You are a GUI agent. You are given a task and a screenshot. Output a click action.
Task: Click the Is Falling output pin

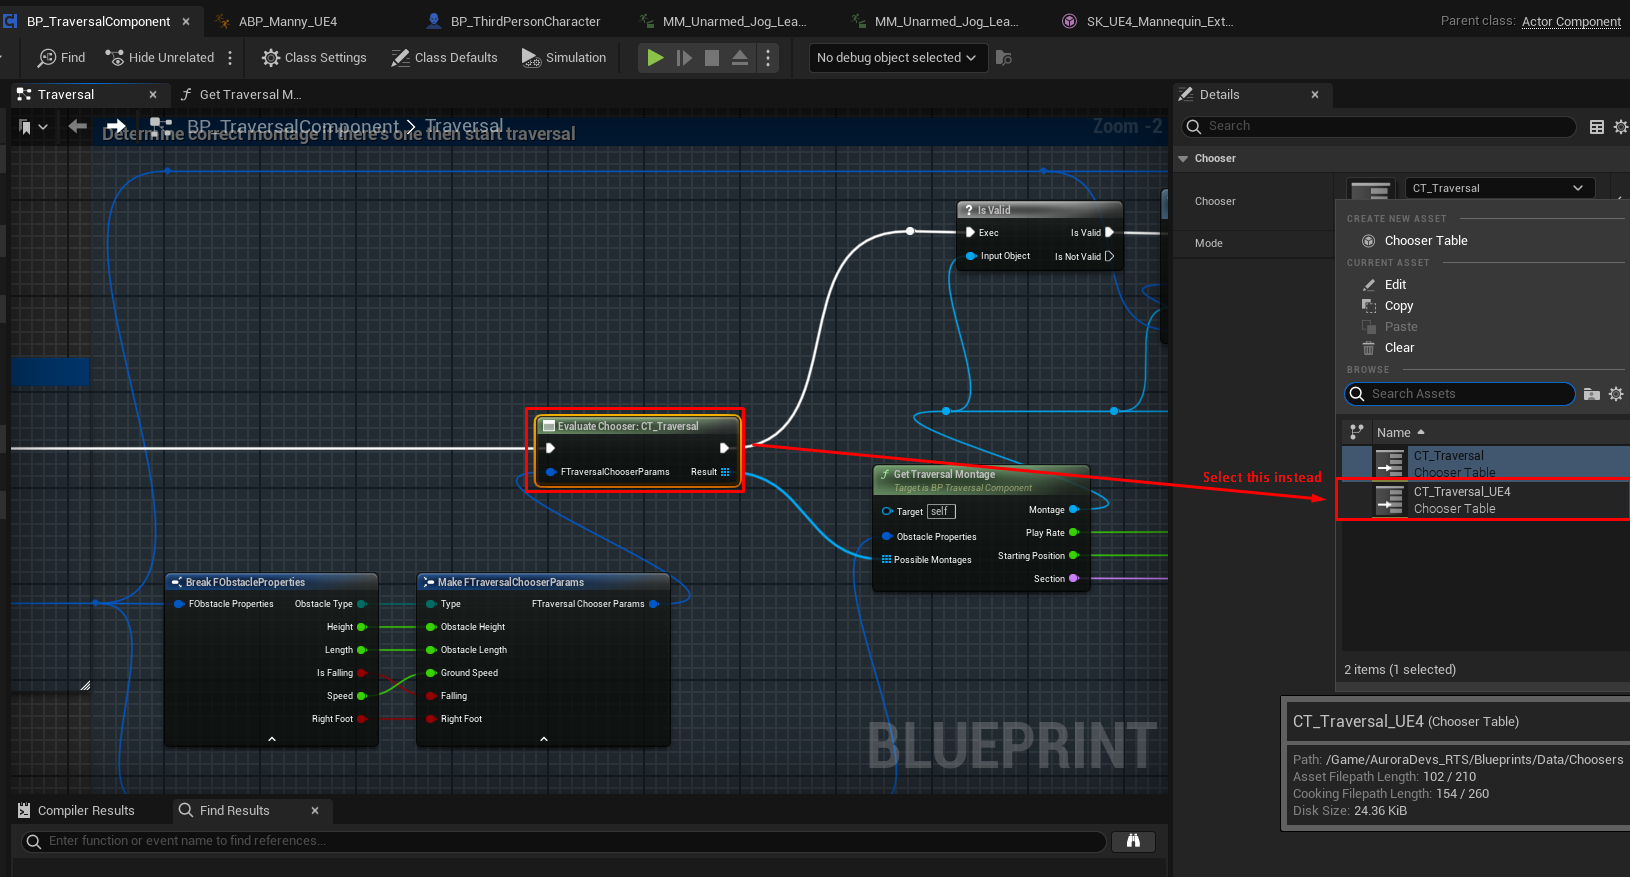[x=362, y=673]
